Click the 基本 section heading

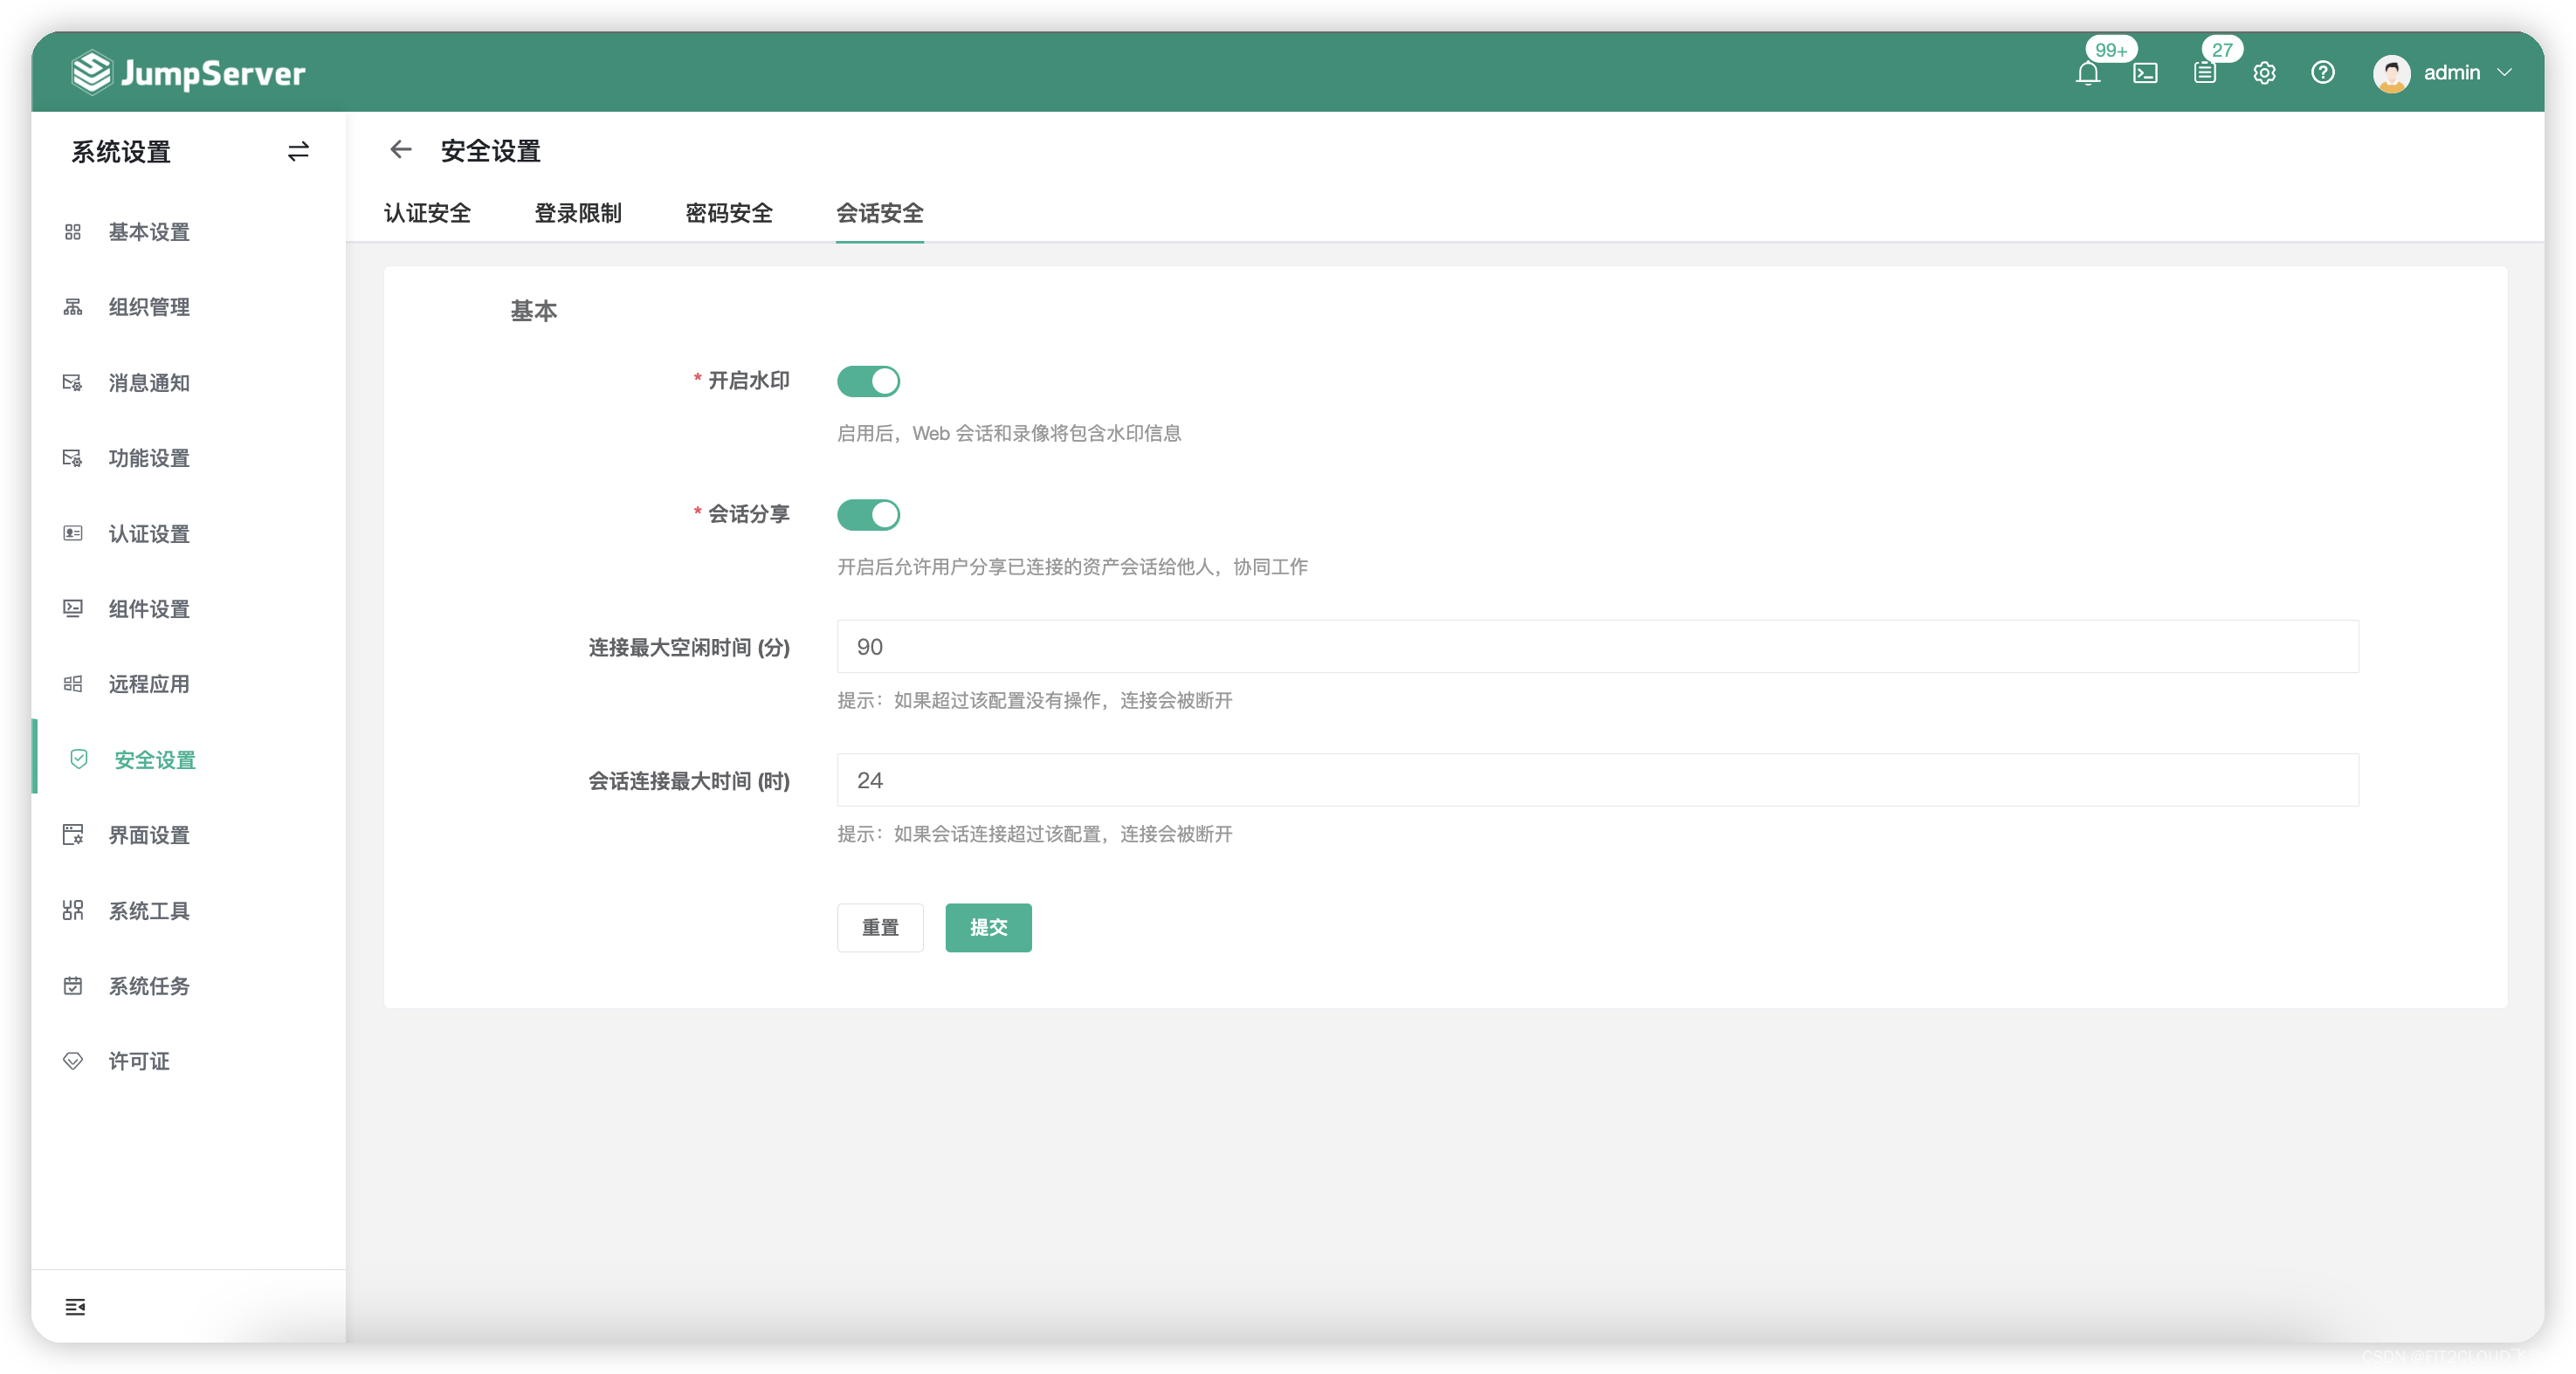tap(534, 311)
